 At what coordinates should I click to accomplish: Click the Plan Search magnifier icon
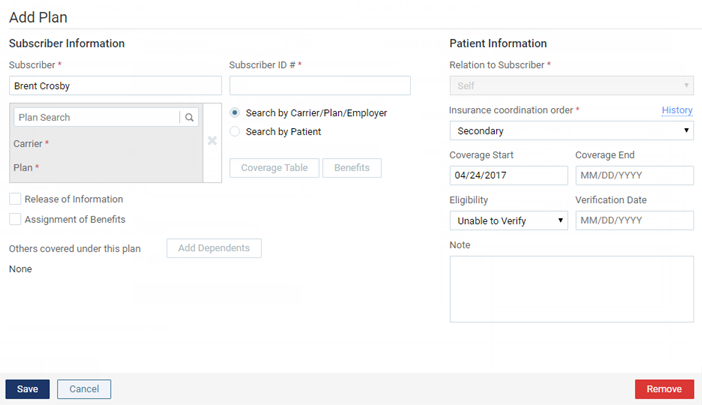click(189, 117)
